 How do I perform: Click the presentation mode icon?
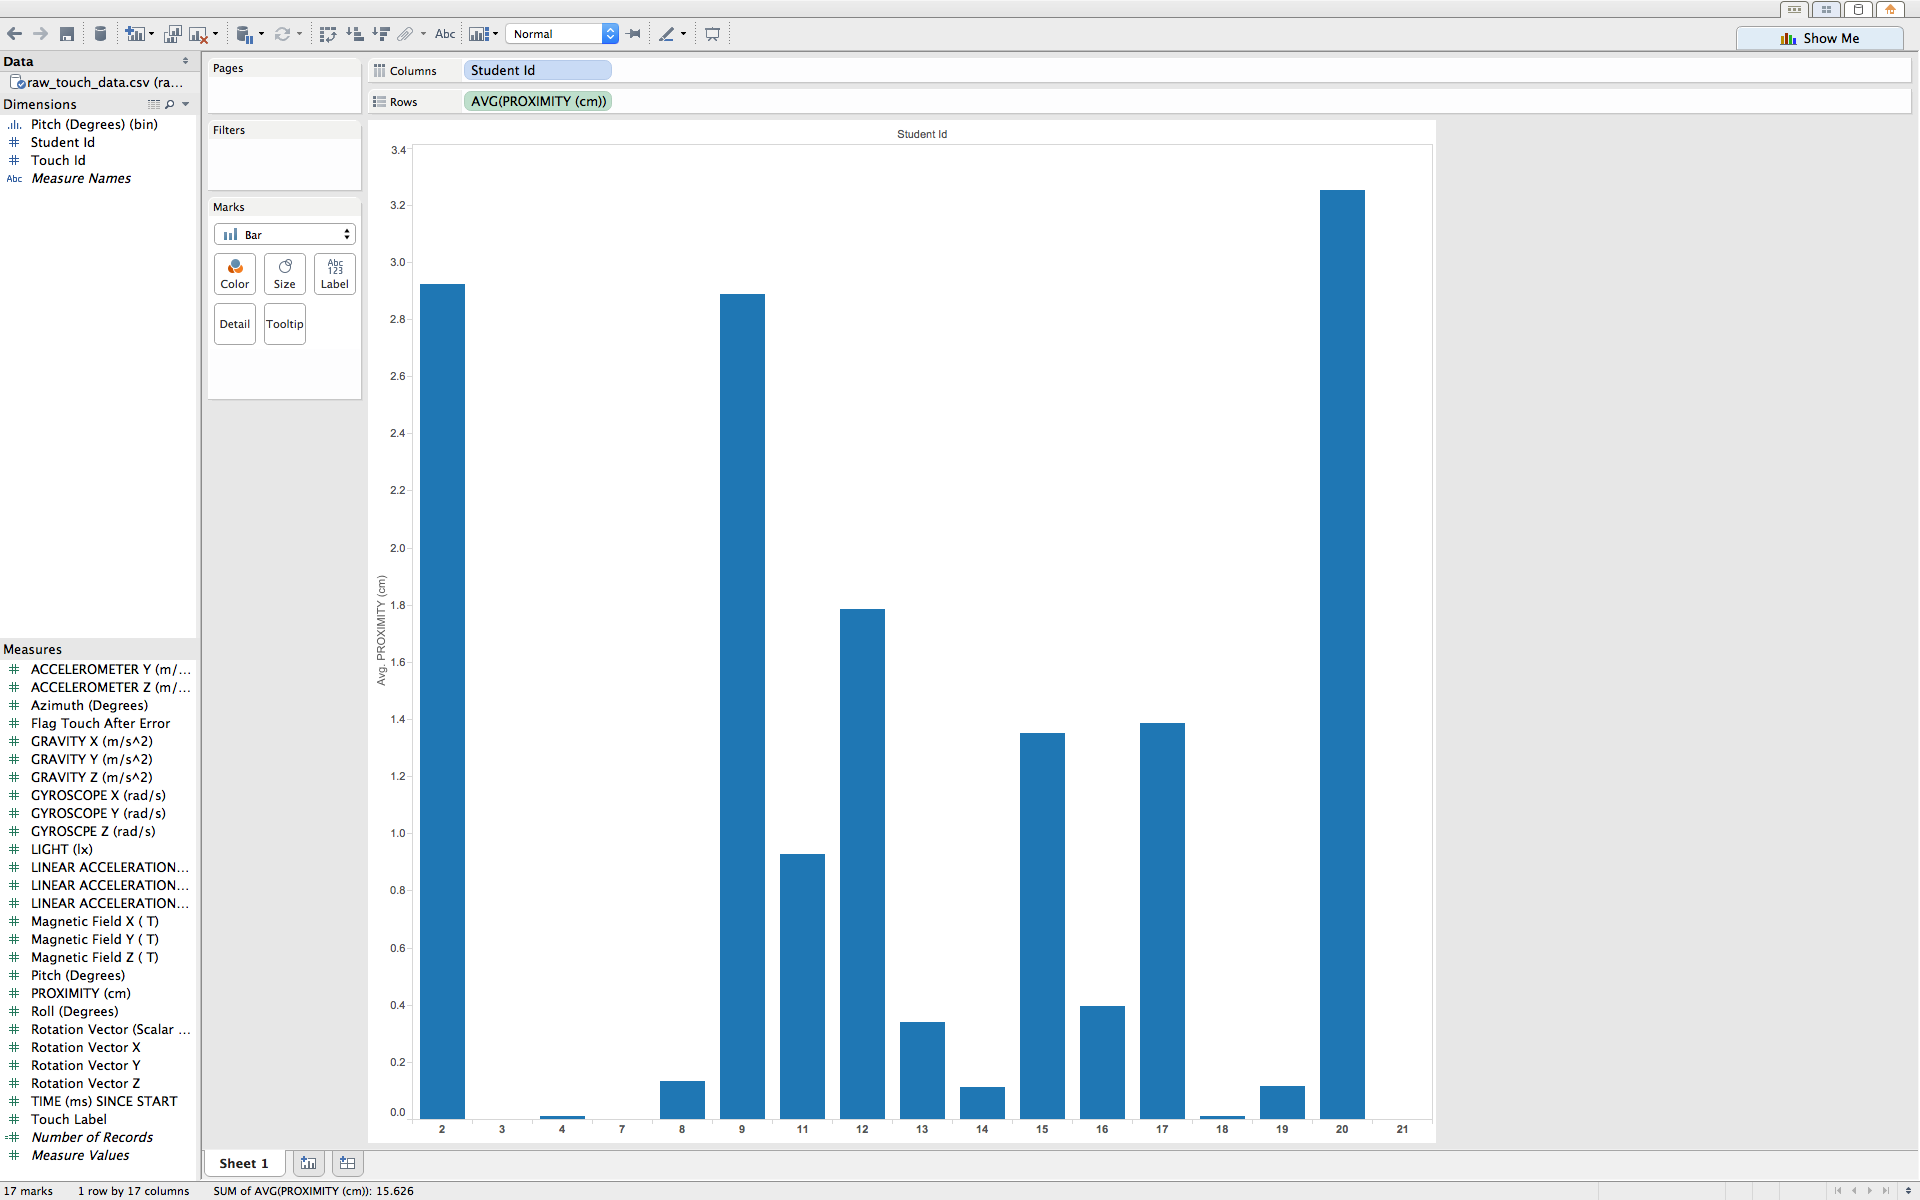712,34
